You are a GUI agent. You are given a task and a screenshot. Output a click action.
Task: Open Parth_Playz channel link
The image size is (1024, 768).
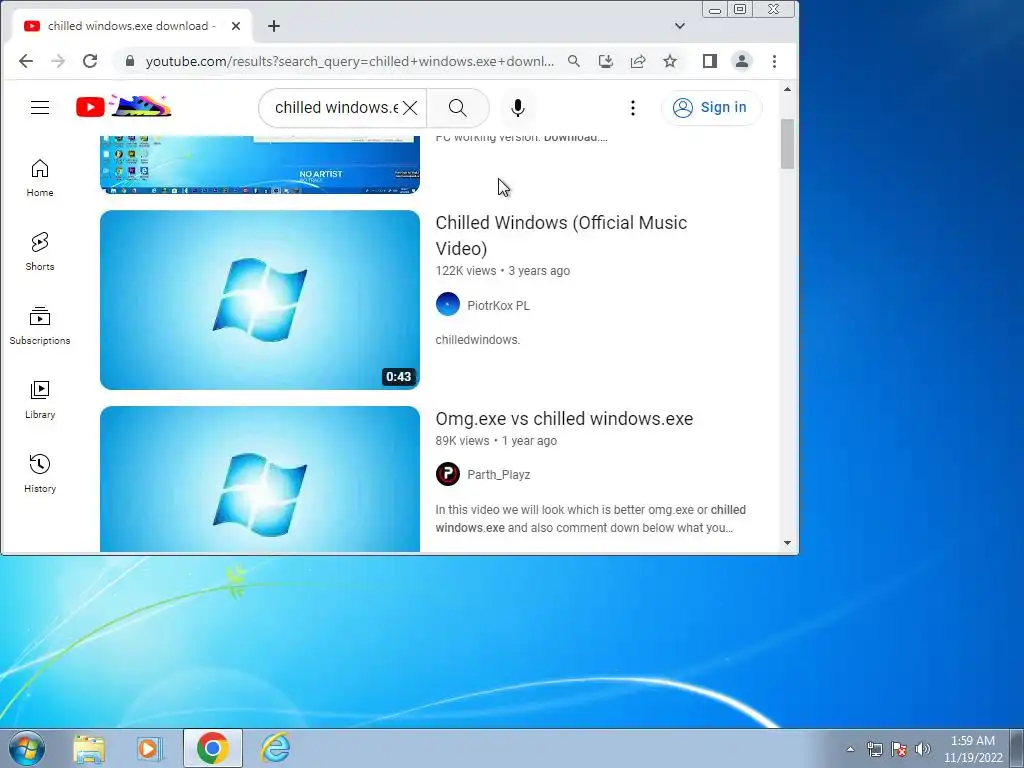(x=498, y=475)
